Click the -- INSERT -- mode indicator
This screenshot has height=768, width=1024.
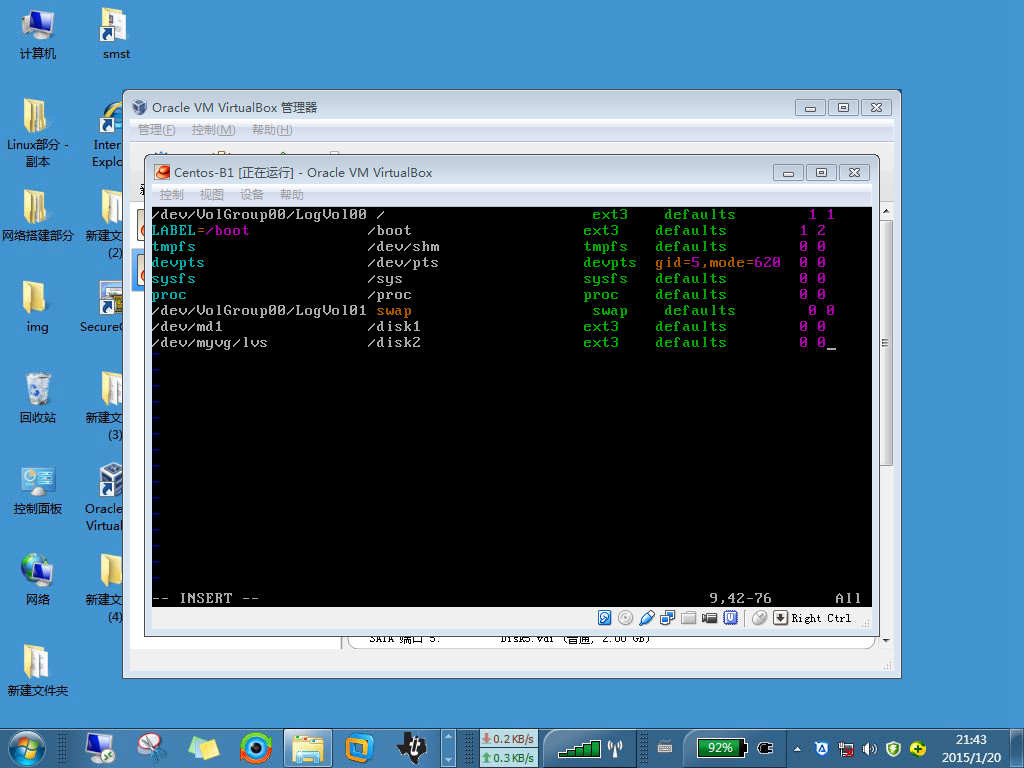click(x=206, y=598)
